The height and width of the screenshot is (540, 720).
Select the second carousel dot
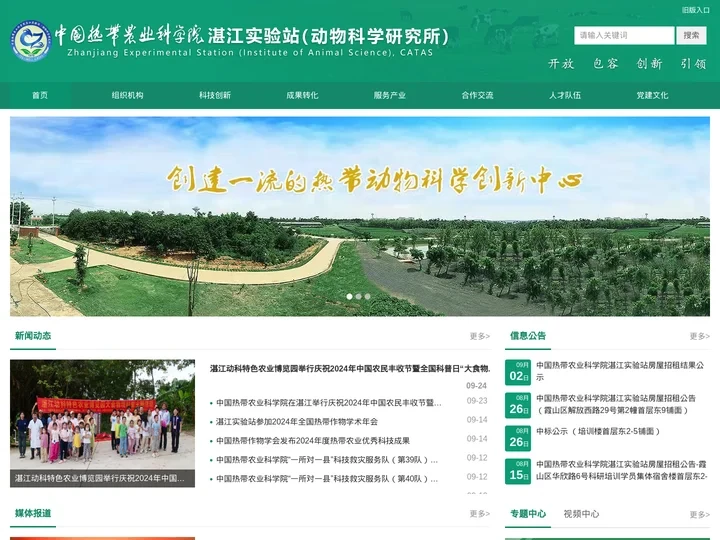click(359, 297)
